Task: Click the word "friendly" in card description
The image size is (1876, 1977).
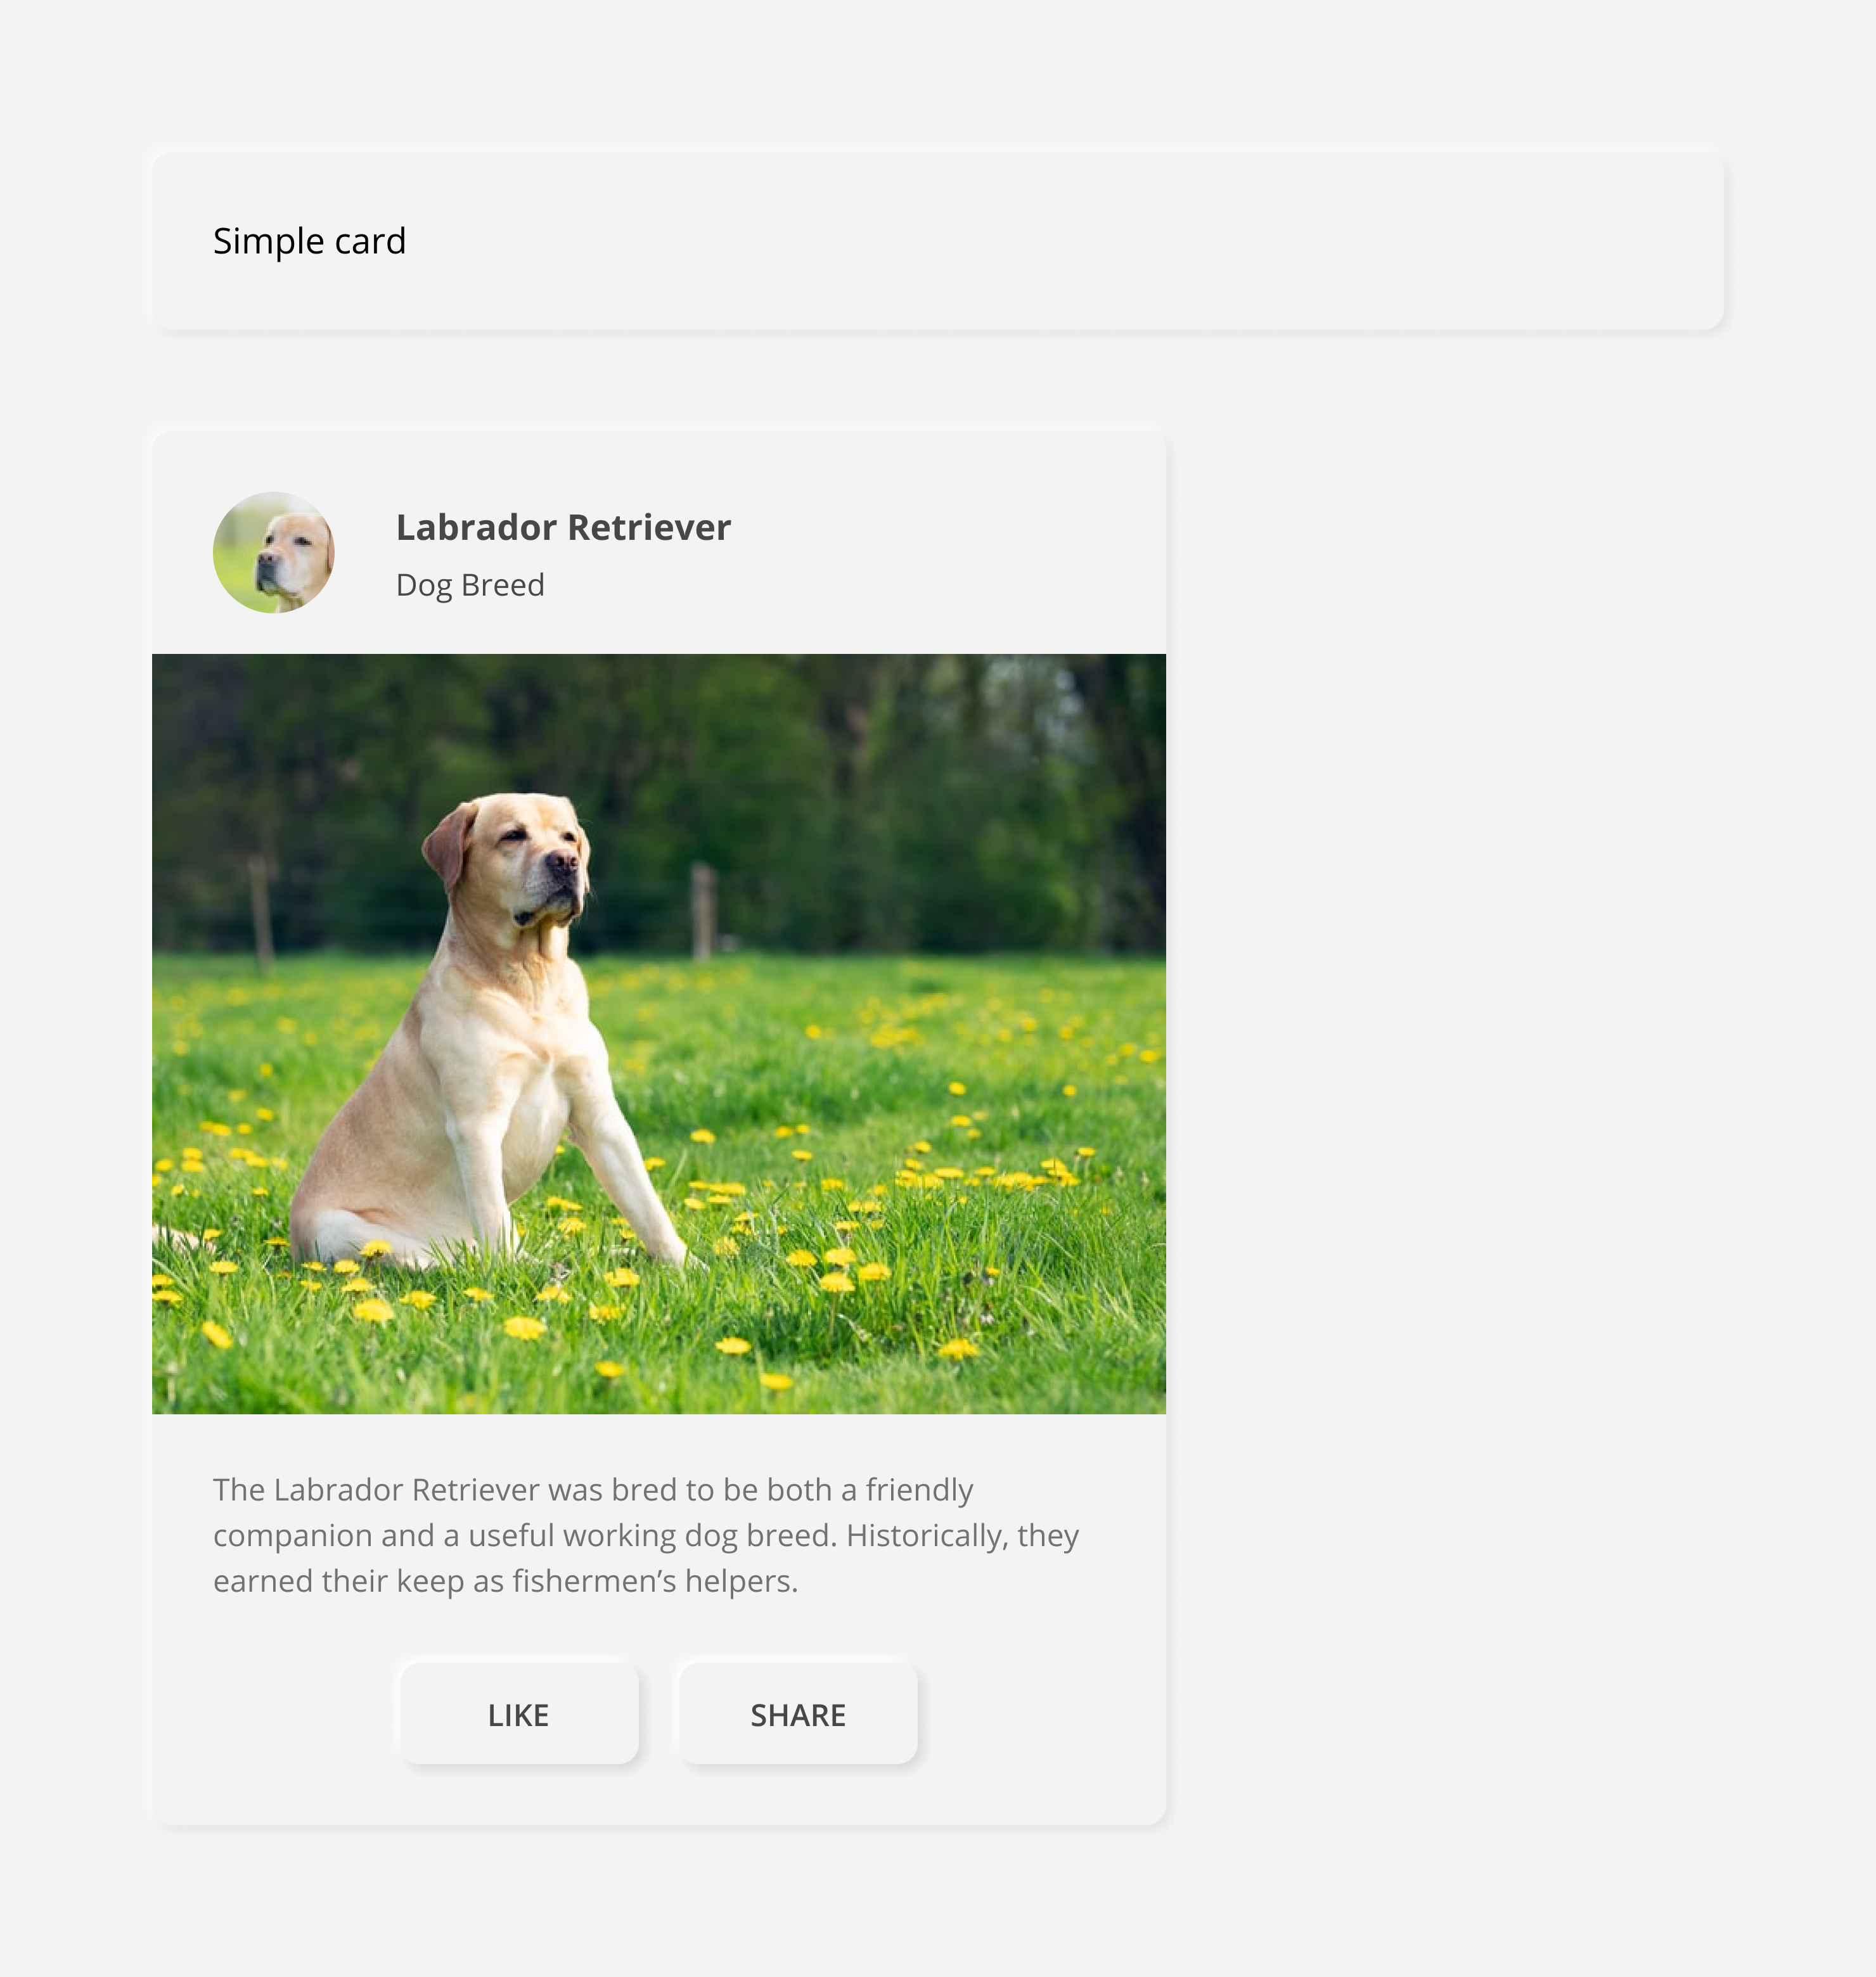Action: [918, 1489]
